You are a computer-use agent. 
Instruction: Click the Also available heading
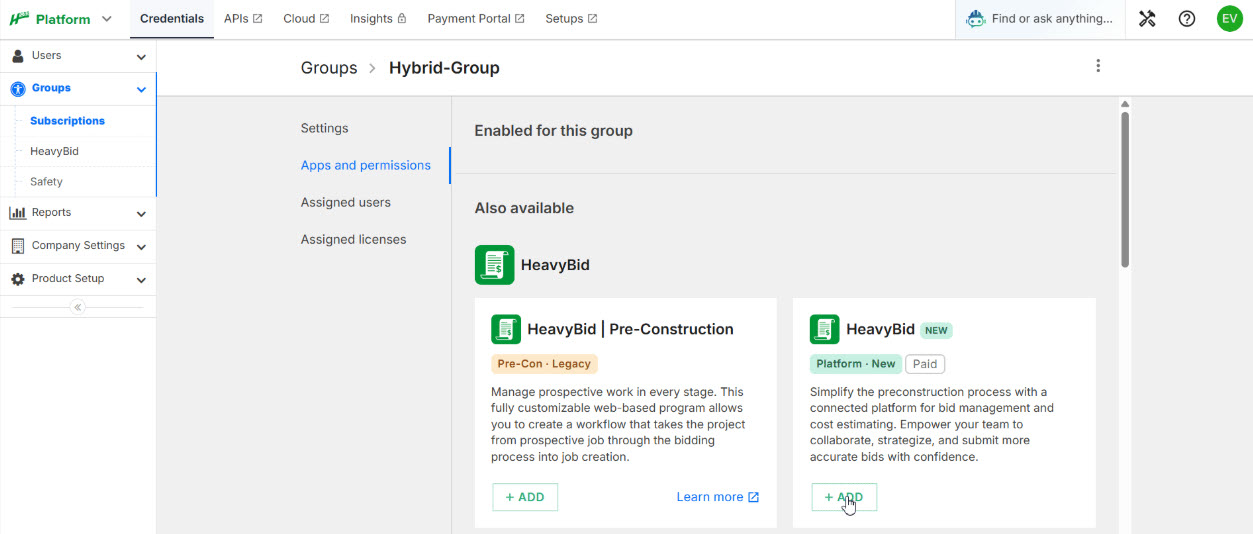[x=524, y=208]
